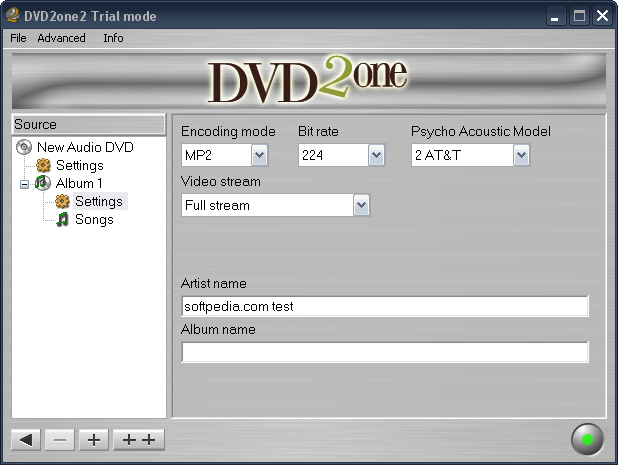Image resolution: width=618 pixels, height=465 pixels.
Task: Open Bit rate dropdown arrow
Action: [x=376, y=155]
